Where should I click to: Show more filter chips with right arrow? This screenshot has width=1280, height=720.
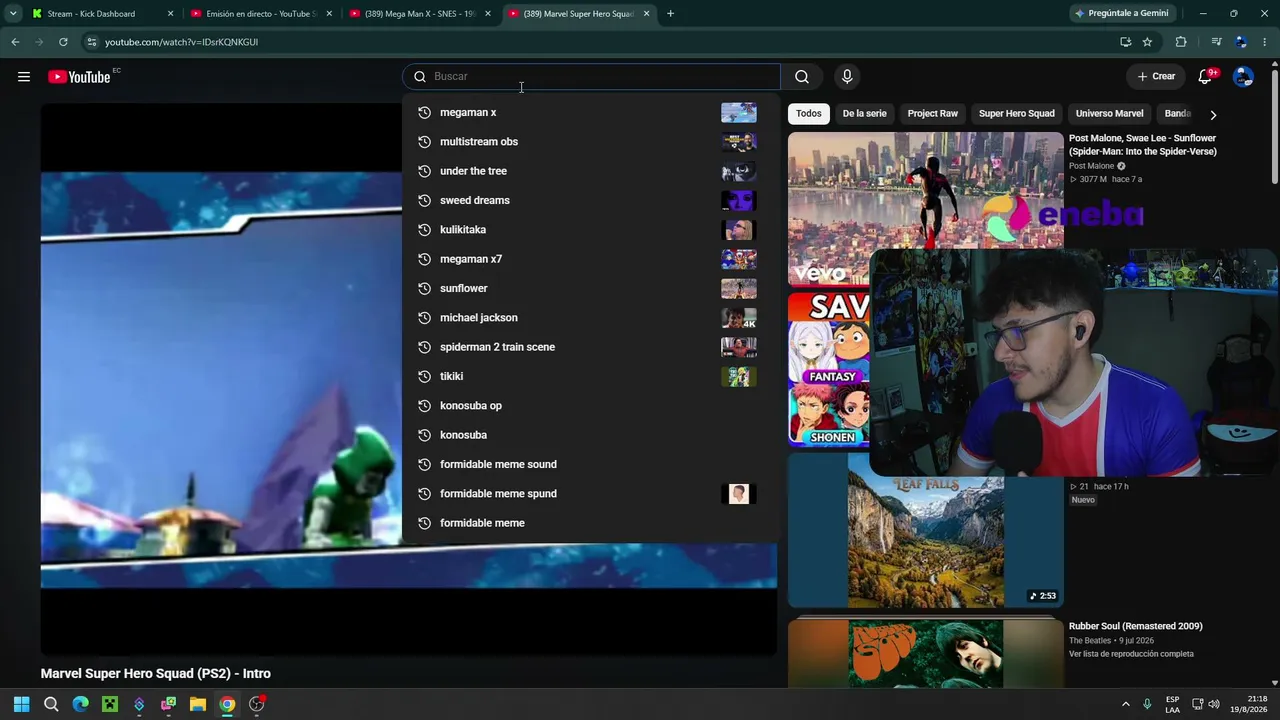click(x=1213, y=114)
